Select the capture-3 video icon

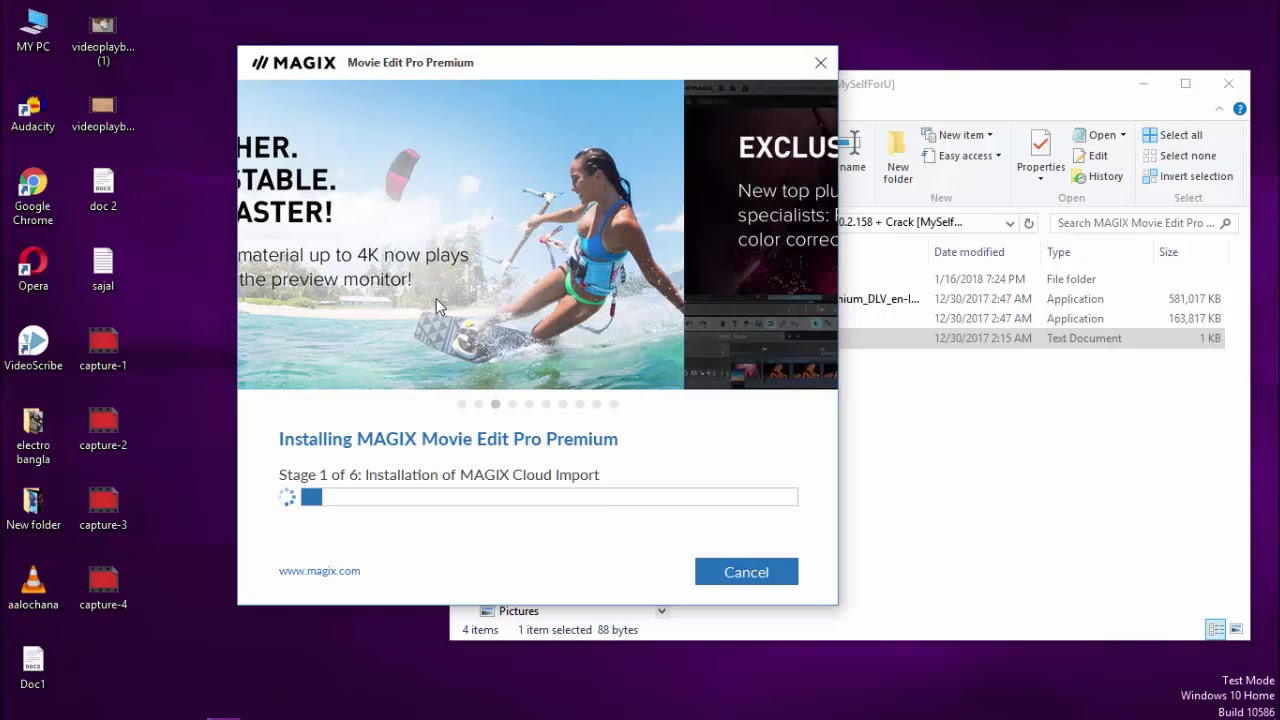[x=103, y=509]
